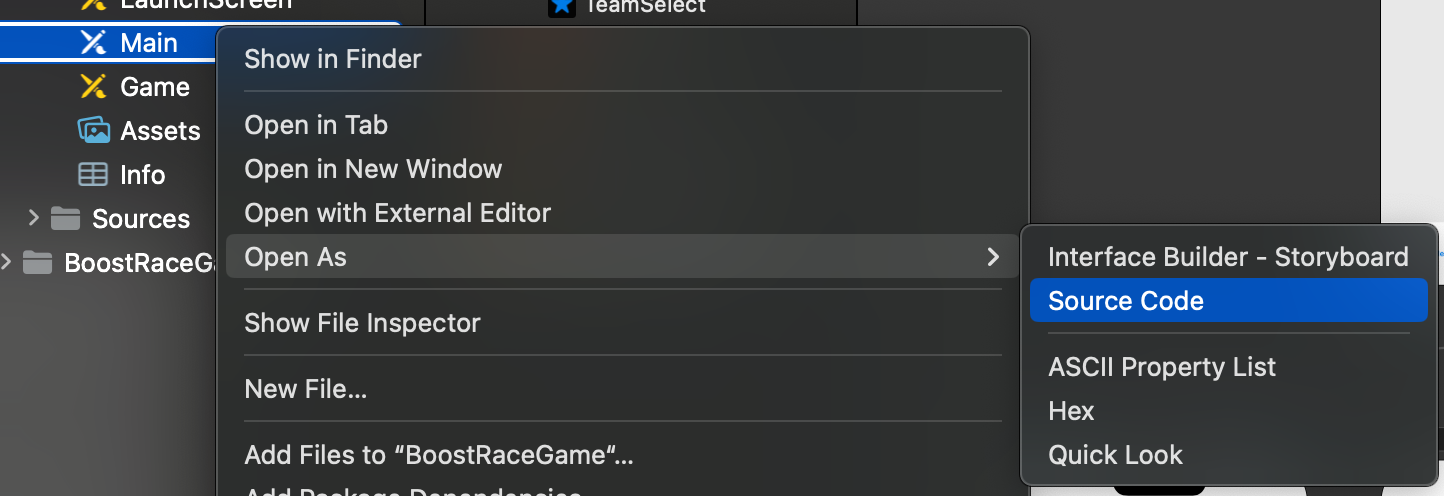Image resolution: width=1444 pixels, height=496 pixels.
Task: Click the Open As submenu chevron
Action: pyautogui.click(x=993, y=257)
